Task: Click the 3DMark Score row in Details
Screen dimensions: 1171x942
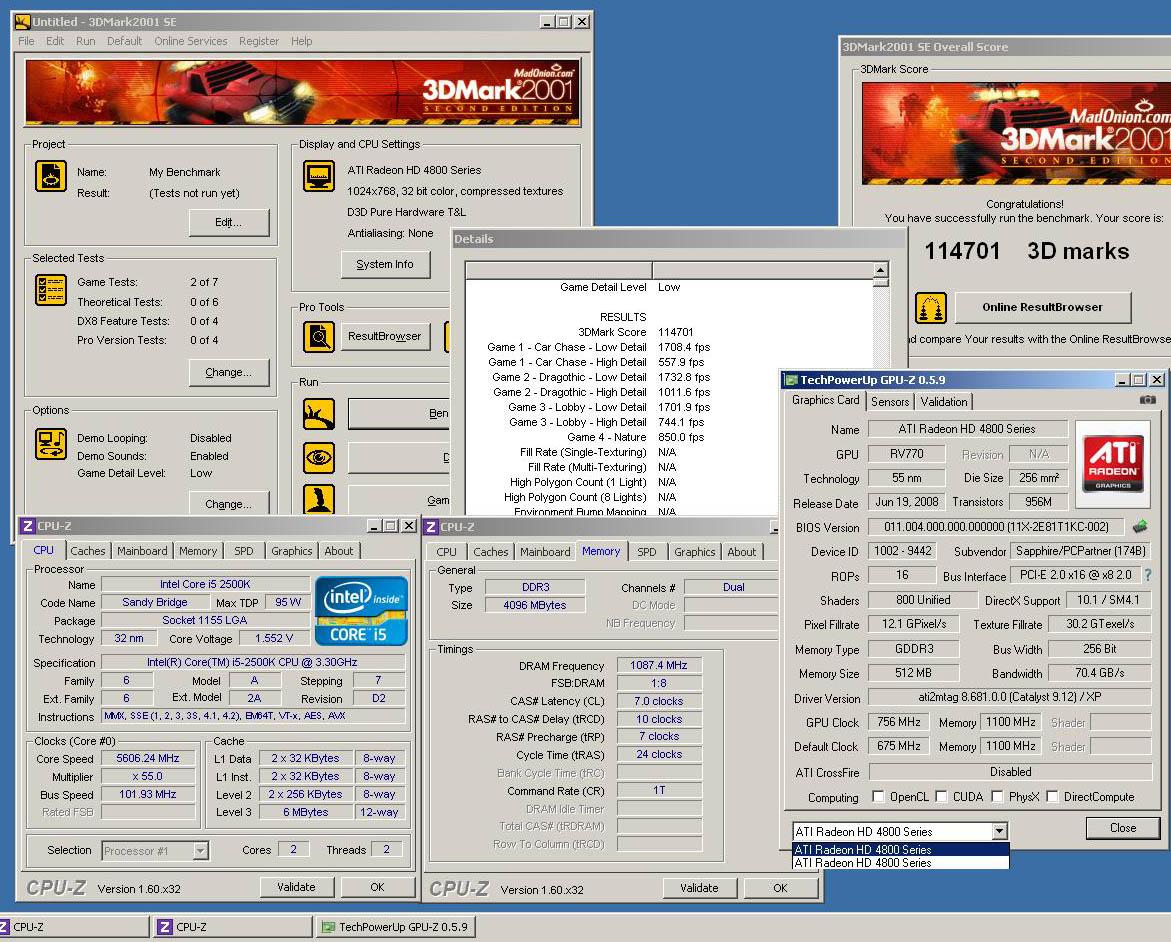Action: coord(668,332)
